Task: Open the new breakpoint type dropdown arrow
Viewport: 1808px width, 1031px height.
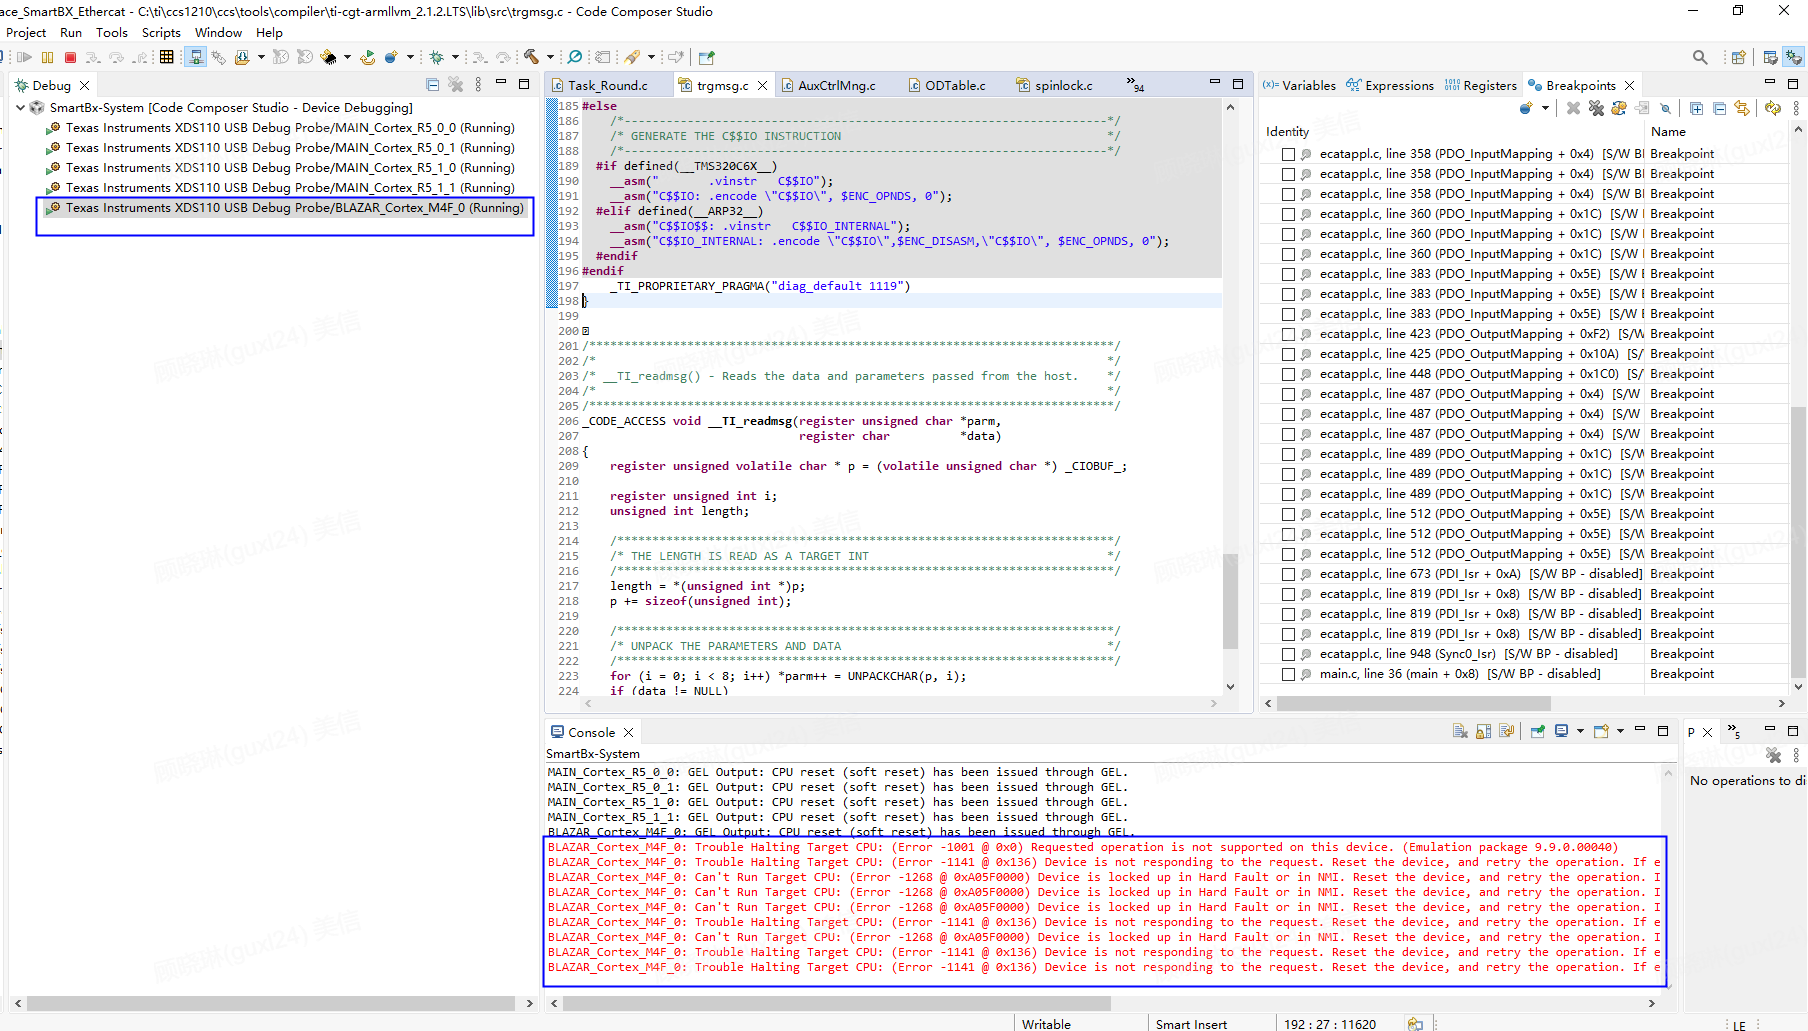Action: 1545,108
